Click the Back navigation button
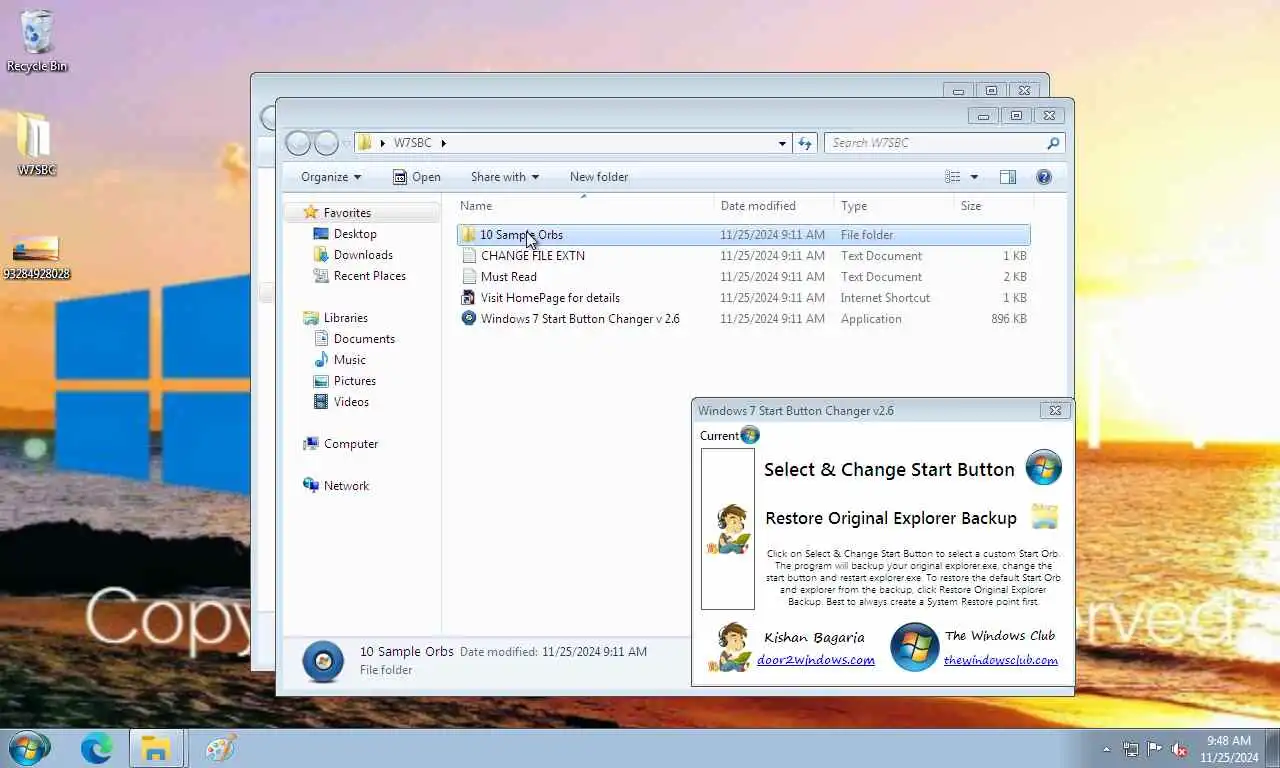1280x768 pixels. pyautogui.click(x=298, y=143)
